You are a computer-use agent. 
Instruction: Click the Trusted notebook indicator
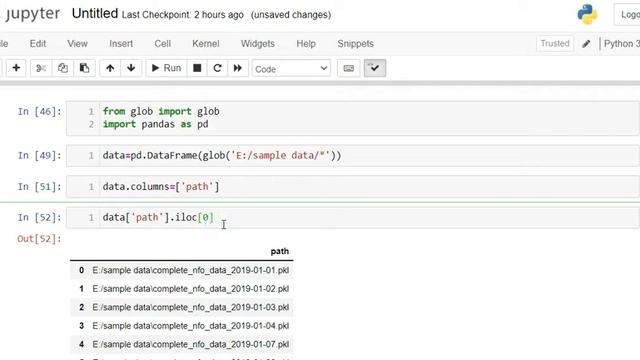(x=555, y=43)
